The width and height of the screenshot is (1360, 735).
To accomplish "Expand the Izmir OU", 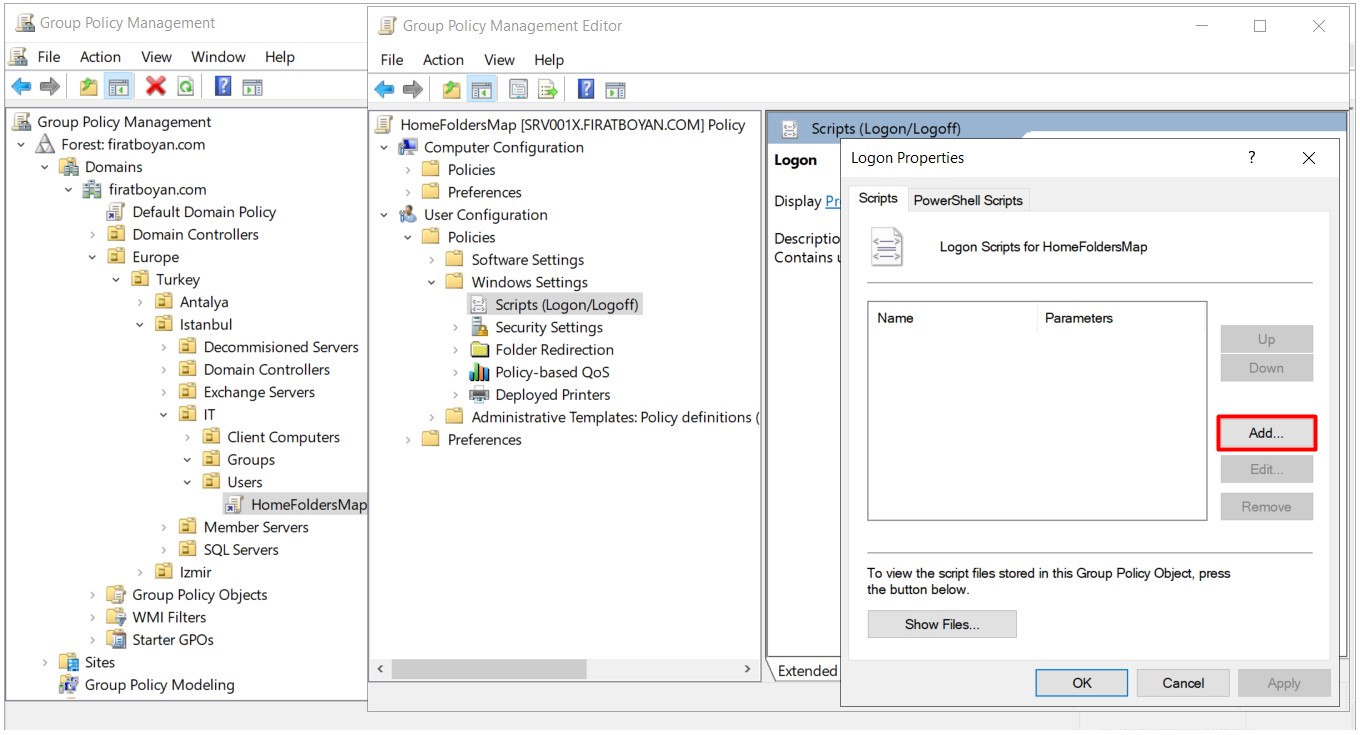I will pyautogui.click(x=140, y=572).
